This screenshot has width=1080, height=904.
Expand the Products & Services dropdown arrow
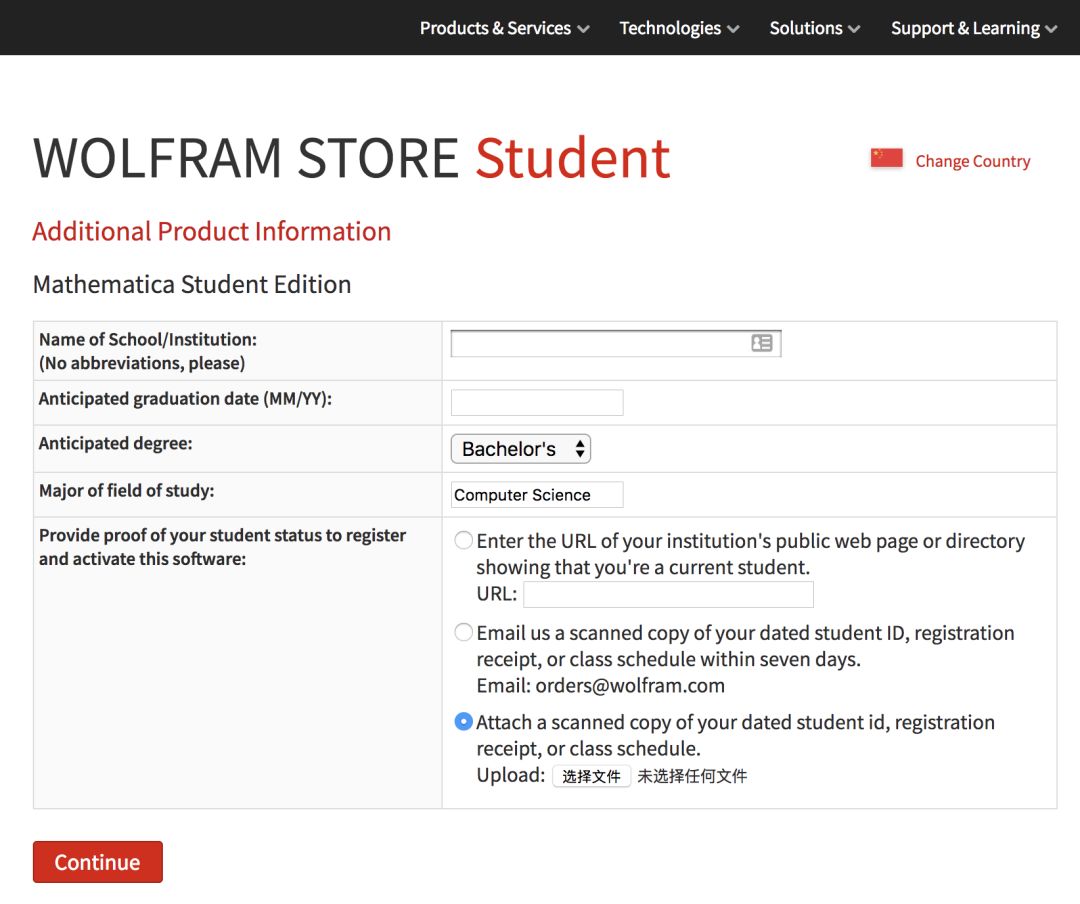click(x=583, y=29)
